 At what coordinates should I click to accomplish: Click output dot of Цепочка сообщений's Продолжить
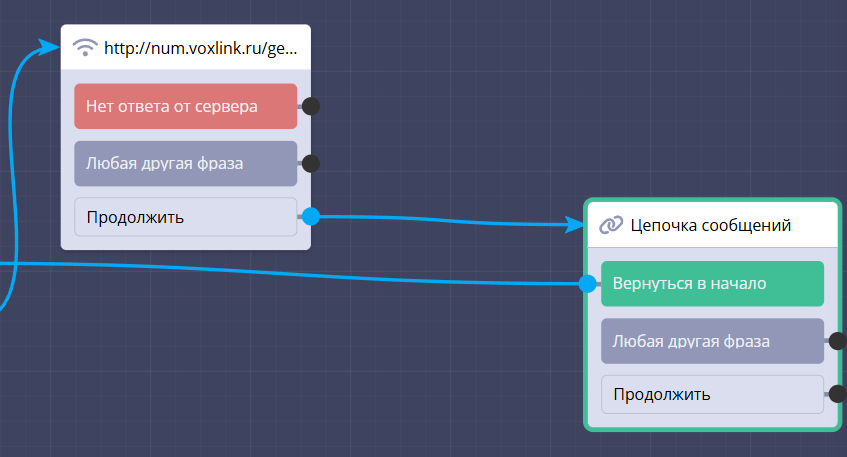[837, 394]
